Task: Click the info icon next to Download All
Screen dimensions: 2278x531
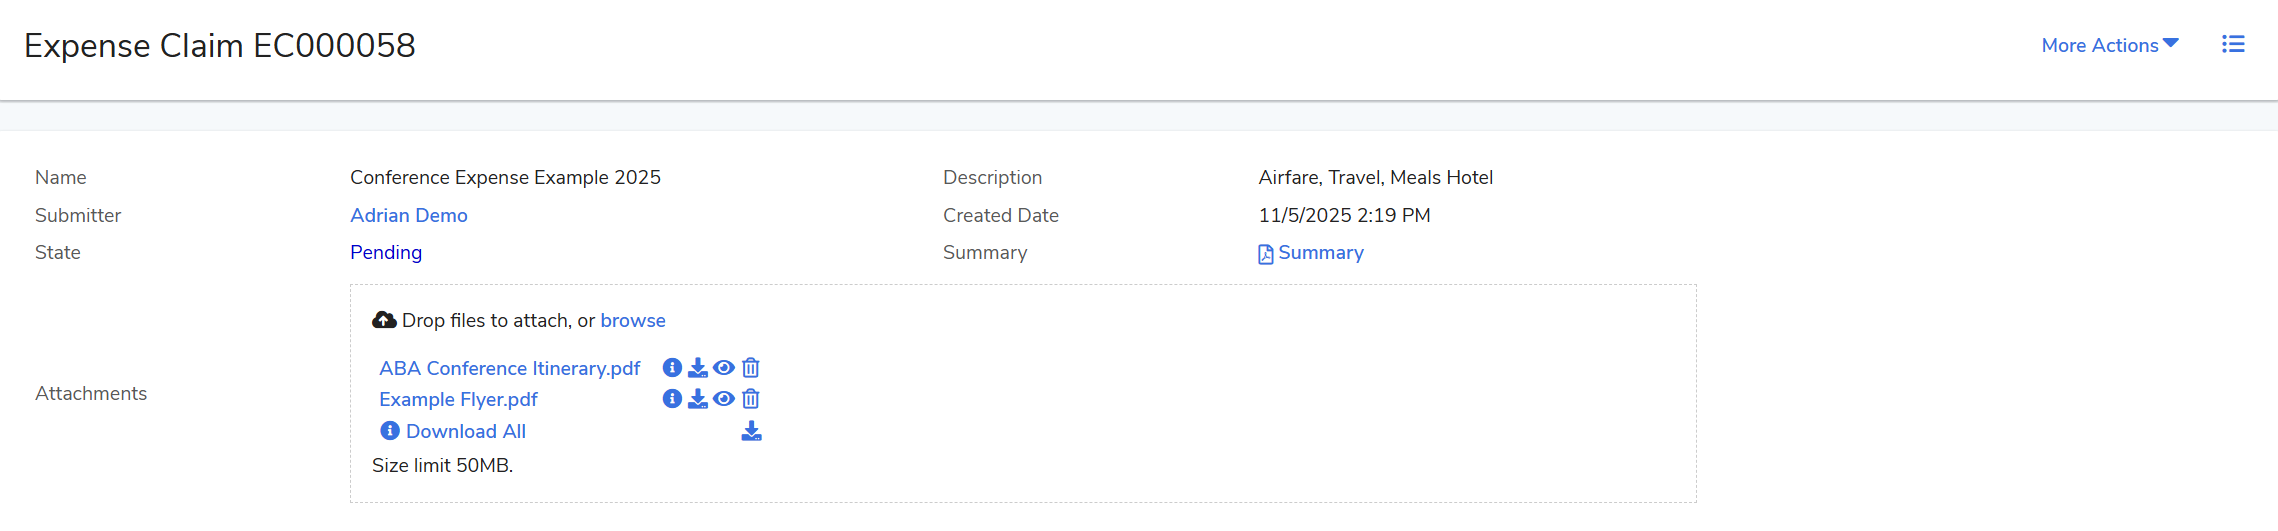Action: pos(390,431)
